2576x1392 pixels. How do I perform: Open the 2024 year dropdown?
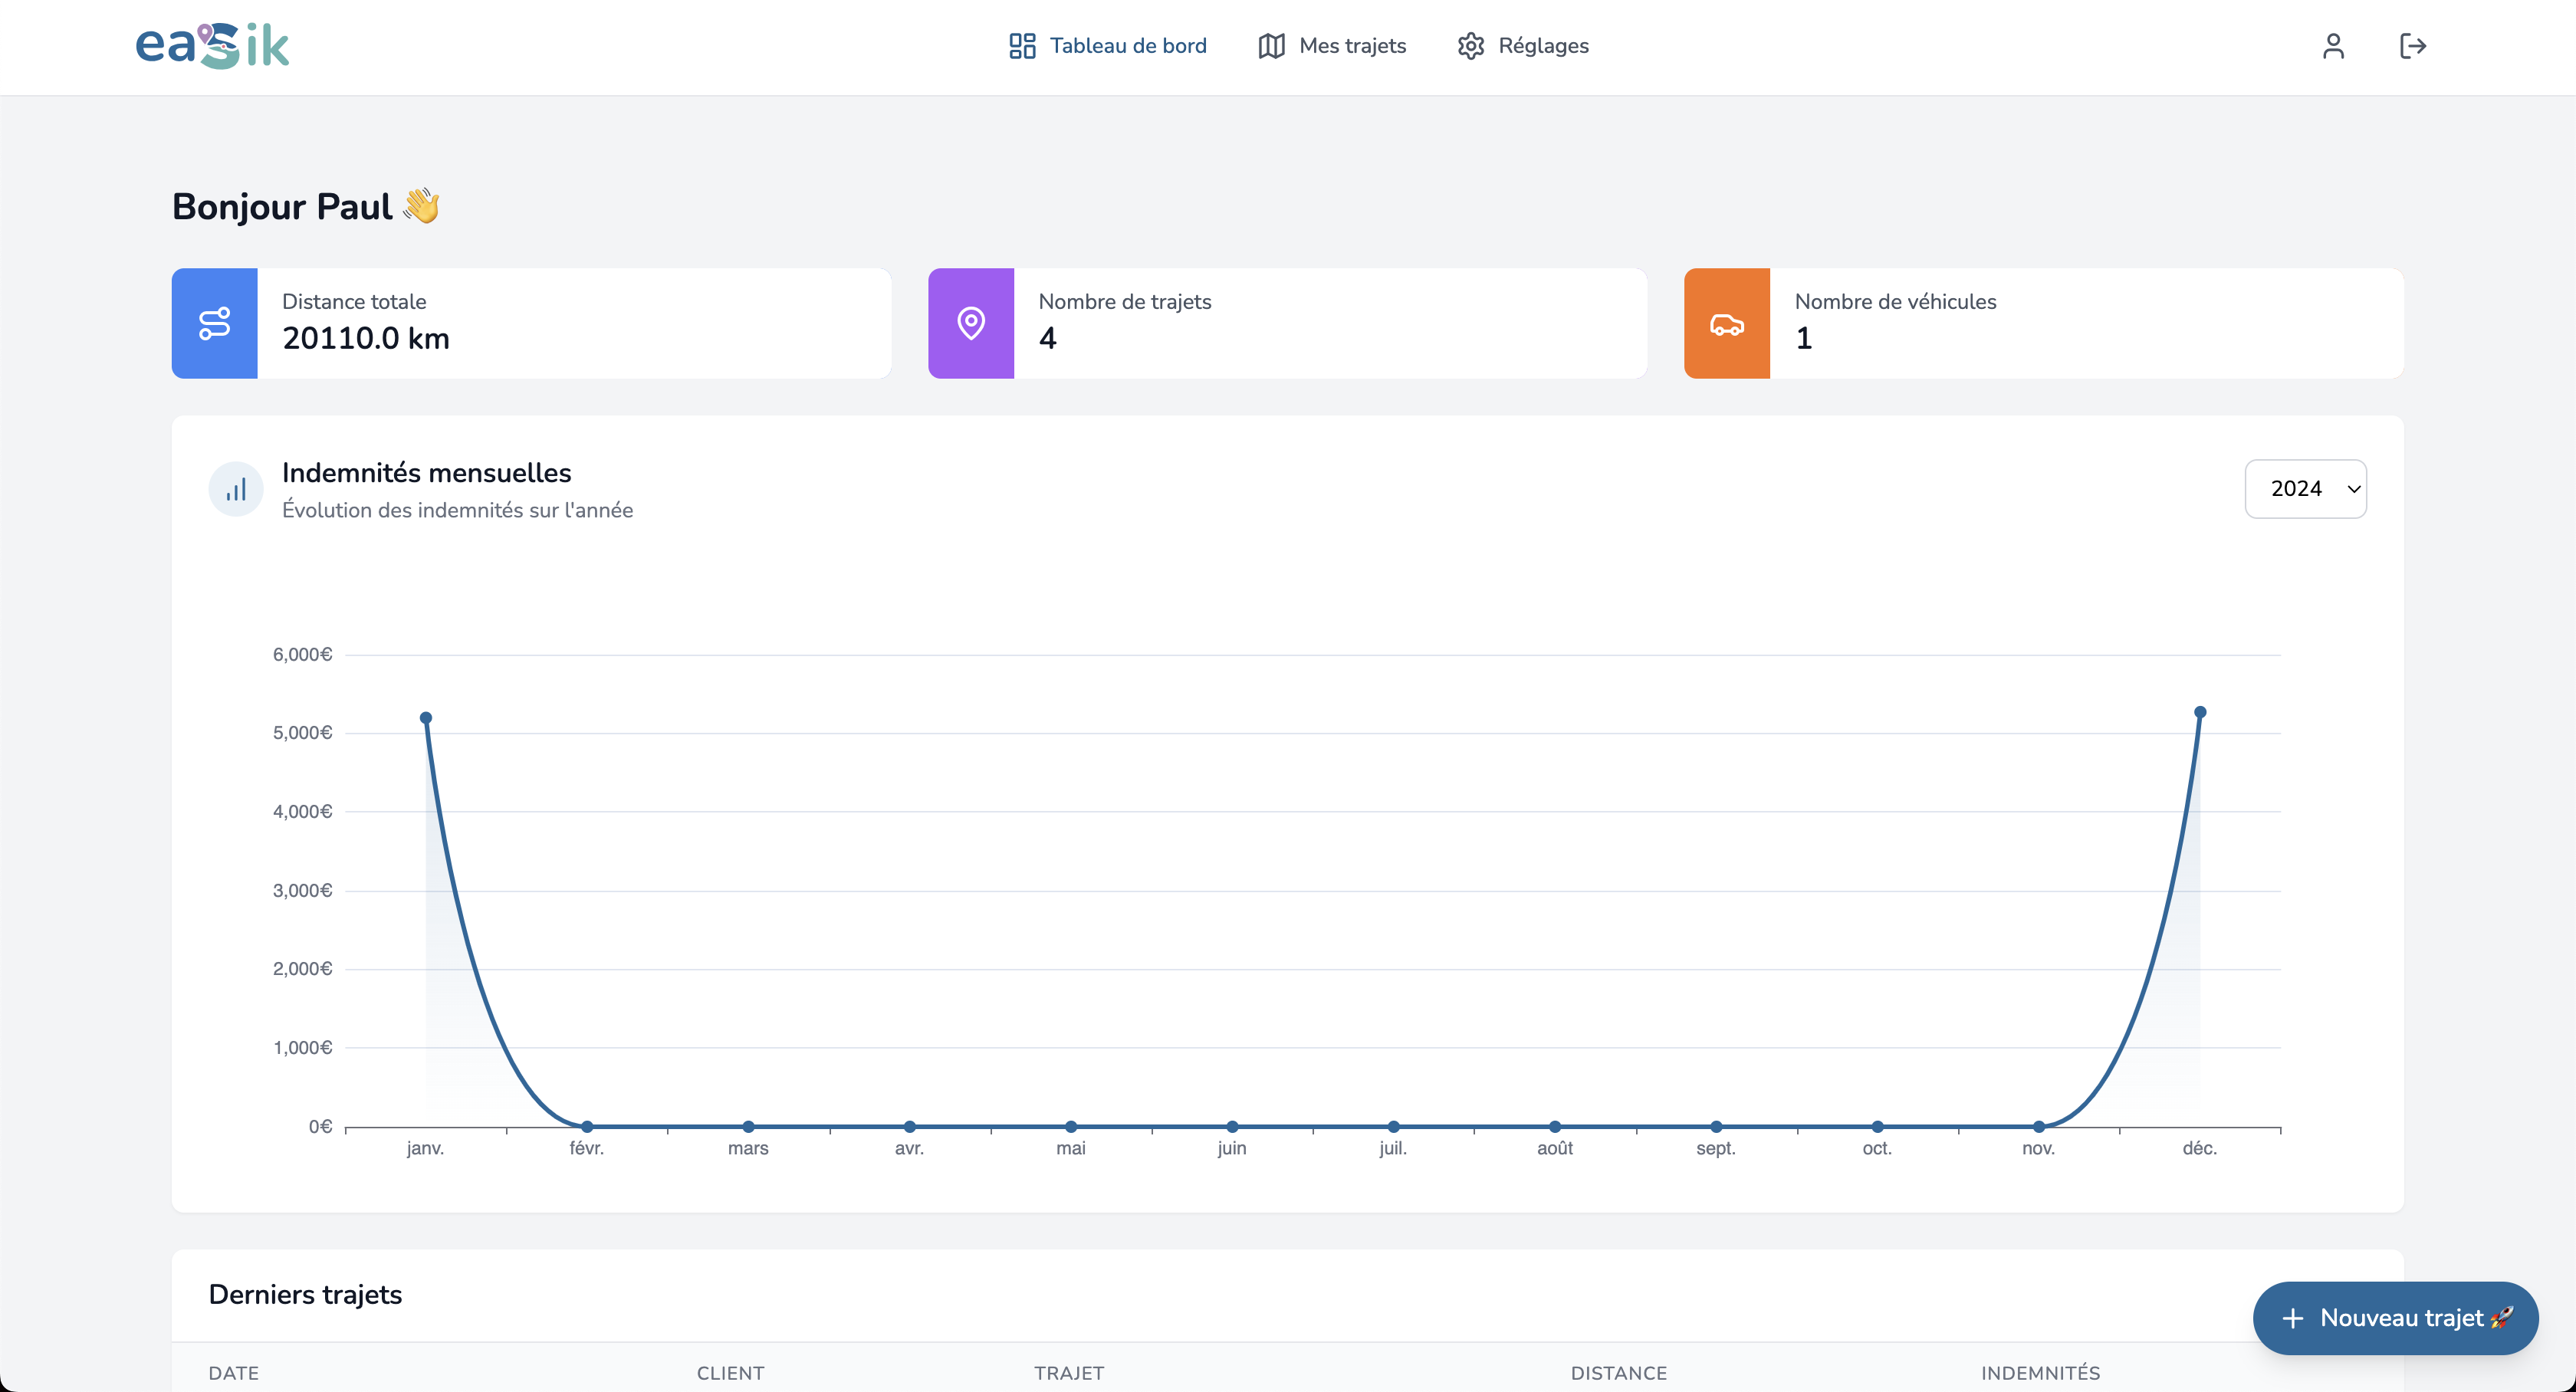point(2305,489)
